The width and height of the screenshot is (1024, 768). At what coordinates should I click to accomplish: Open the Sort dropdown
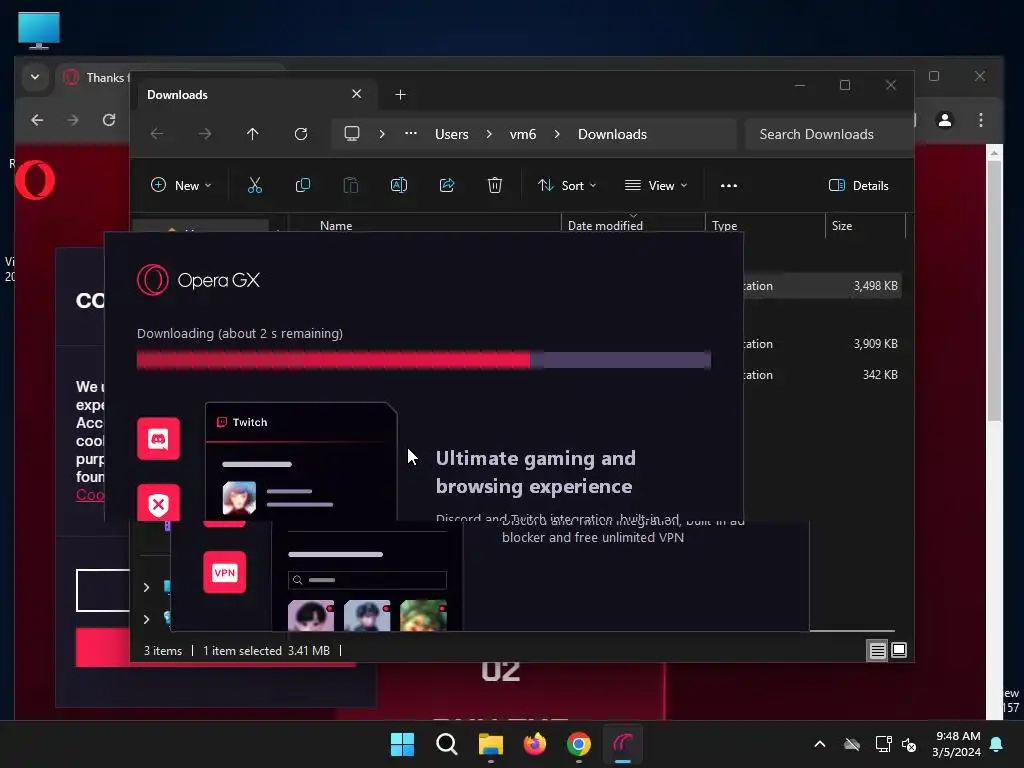(567, 185)
